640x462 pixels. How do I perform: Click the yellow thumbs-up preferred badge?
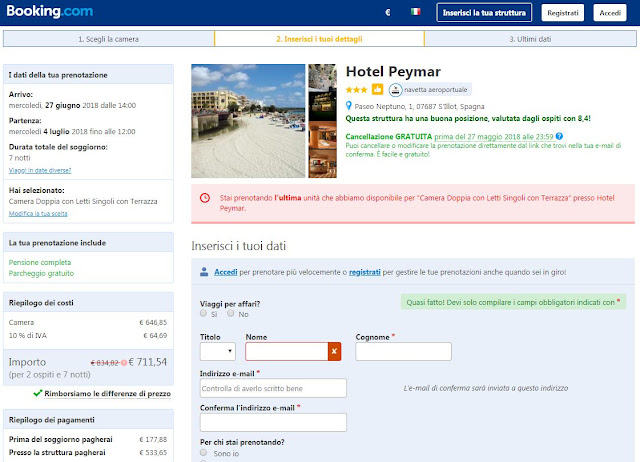pyautogui.click(x=377, y=89)
